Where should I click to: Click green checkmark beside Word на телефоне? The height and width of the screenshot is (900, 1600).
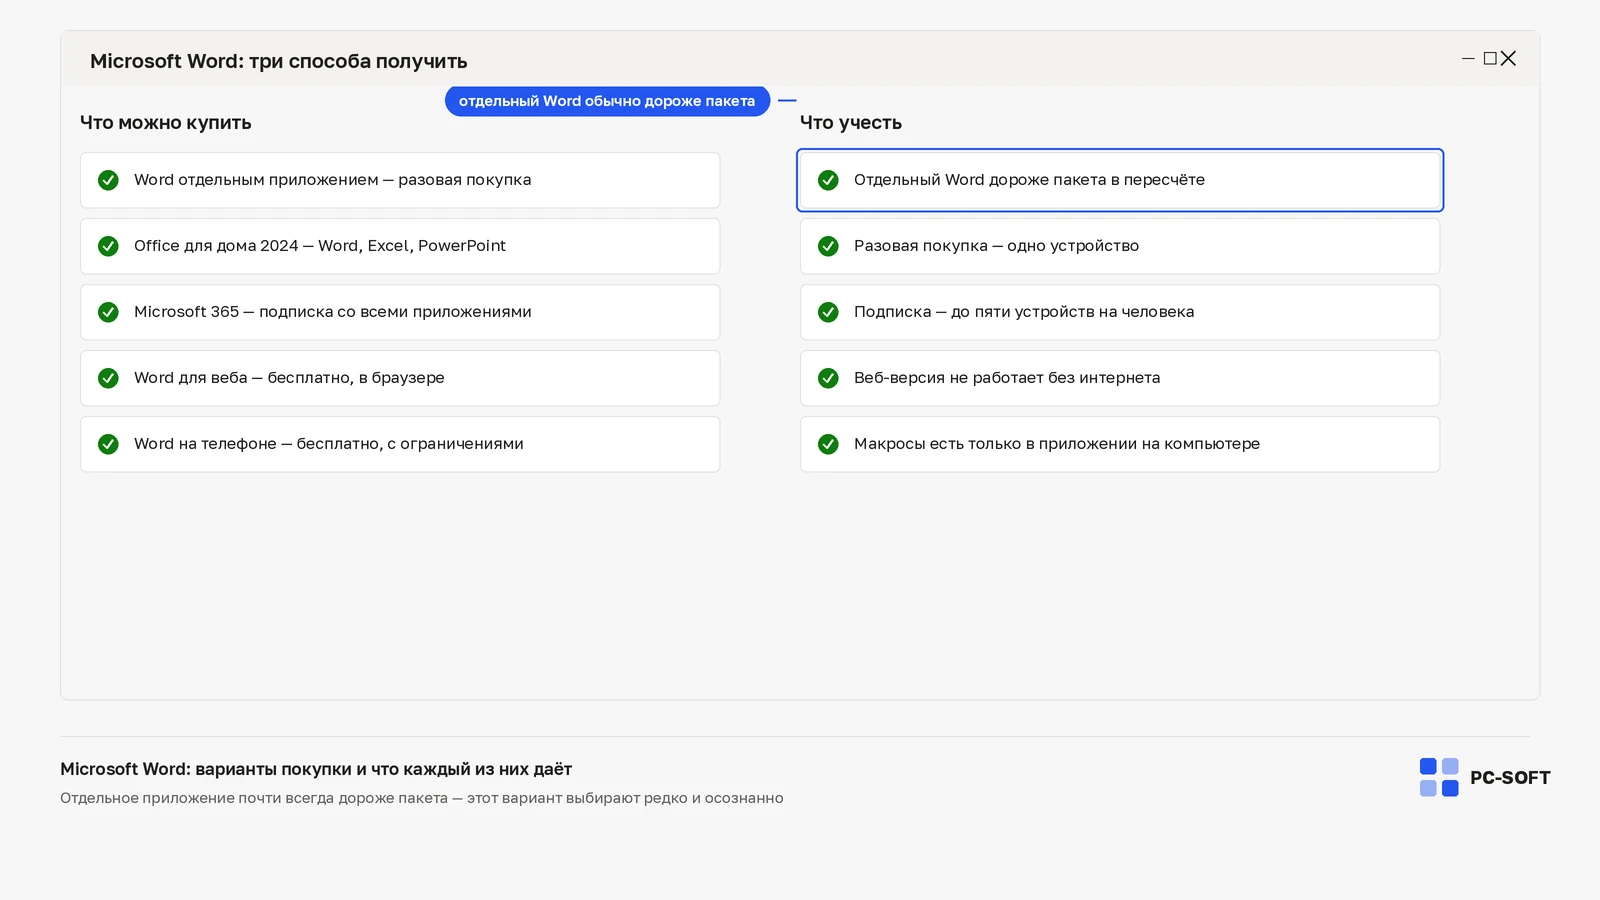click(108, 444)
